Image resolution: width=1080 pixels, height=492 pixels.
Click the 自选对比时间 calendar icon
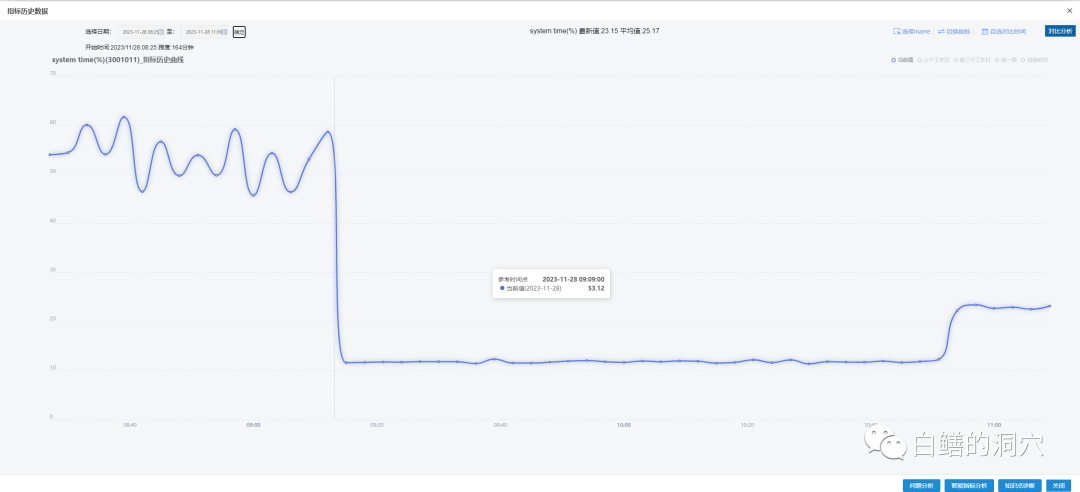pos(985,31)
